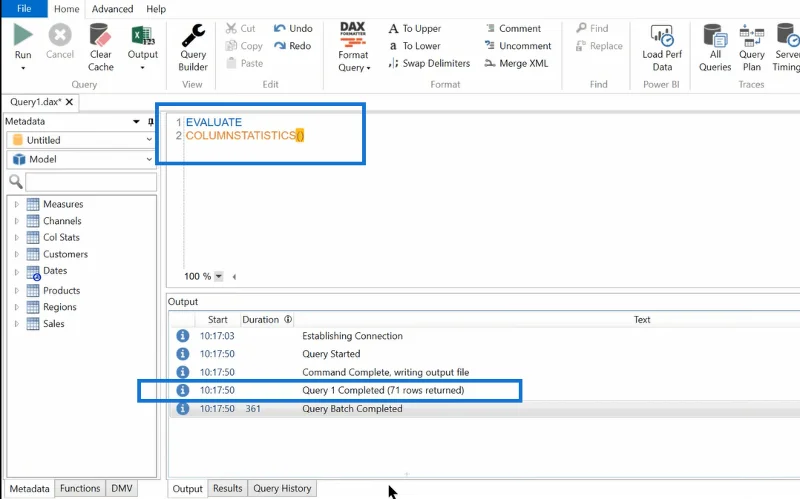Select the Sales table name
Screen dimensions: 800x499
(x=54, y=323)
